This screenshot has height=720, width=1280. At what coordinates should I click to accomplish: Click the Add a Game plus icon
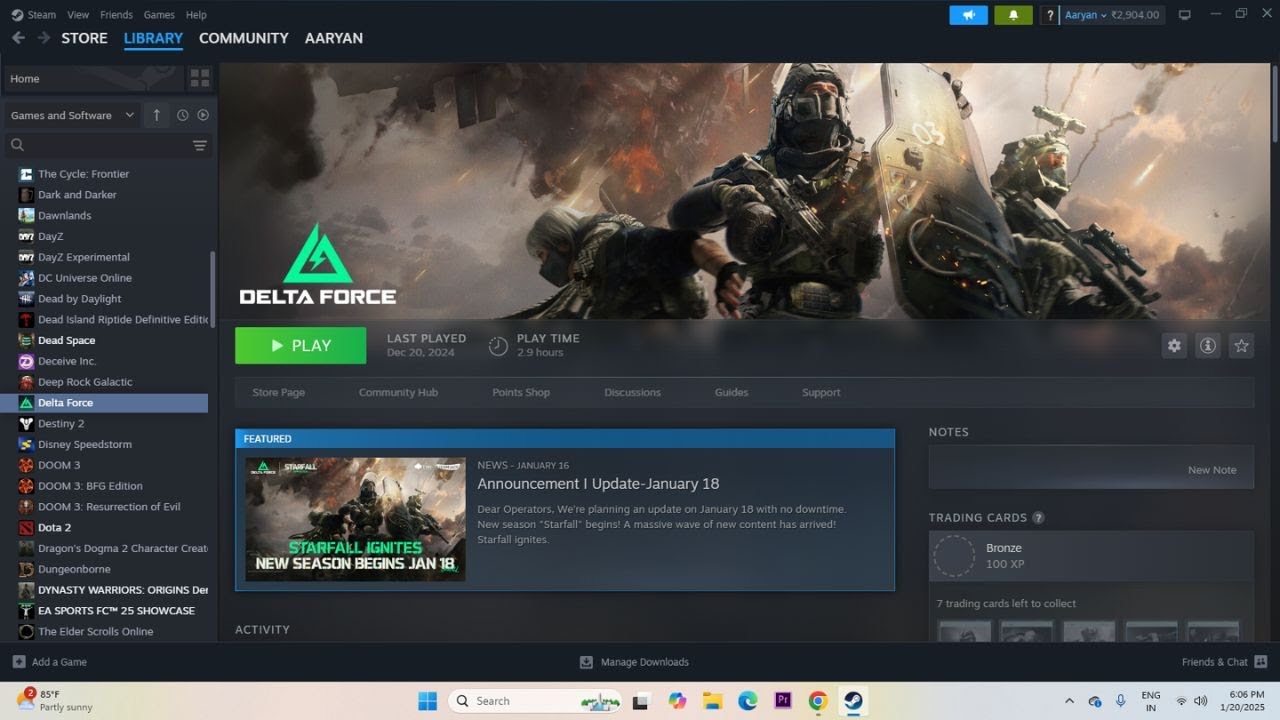click(18, 662)
